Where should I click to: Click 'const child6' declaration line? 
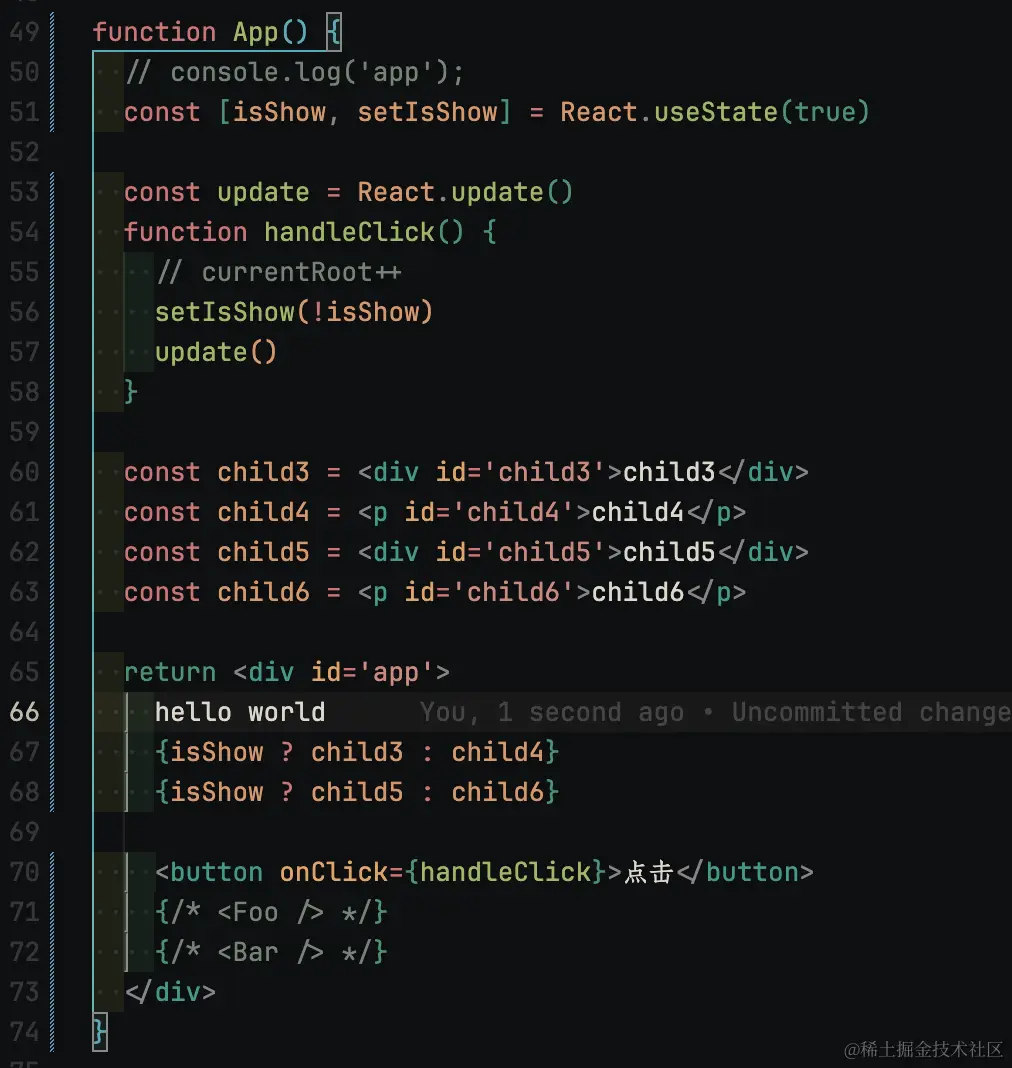pyautogui.click(x=434, y=592)
